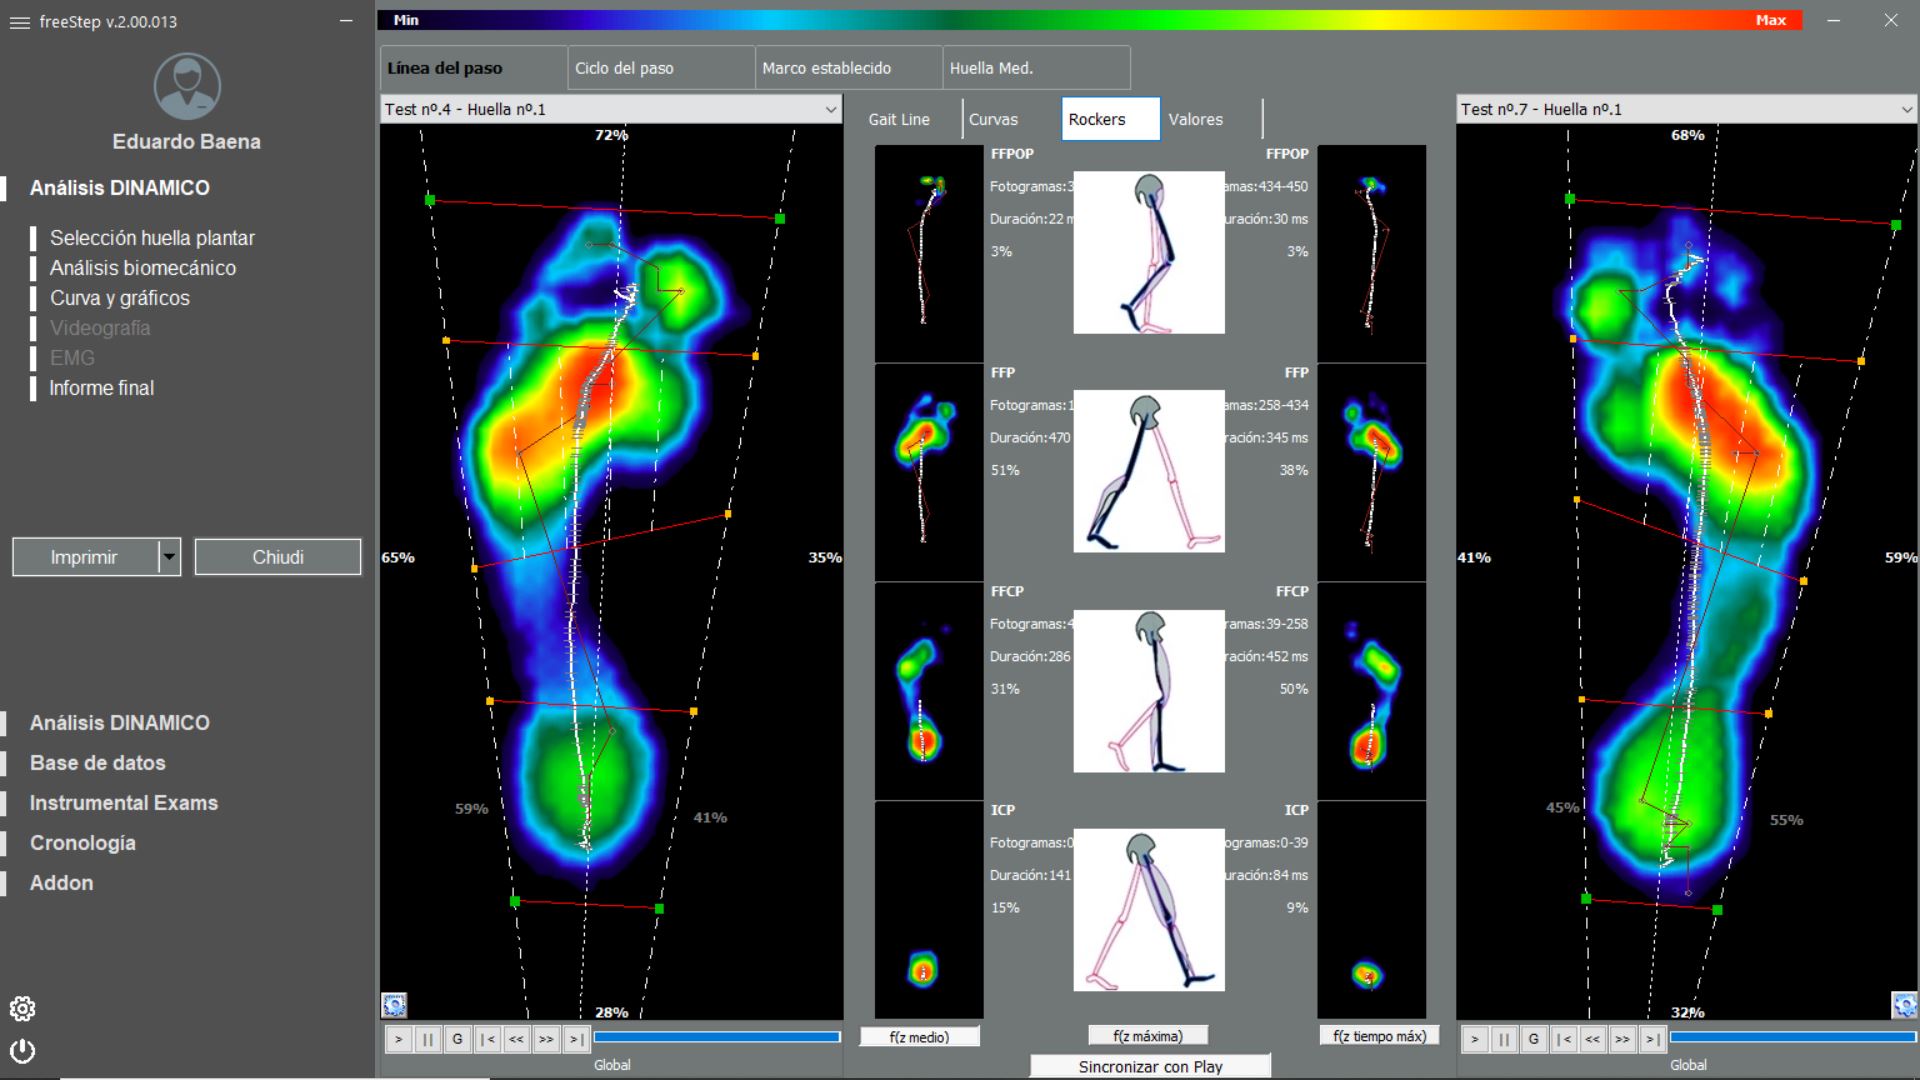Click the right footprint view settings icon
This screenshot has width=1920, height=1080.
coord(1904,1005)
